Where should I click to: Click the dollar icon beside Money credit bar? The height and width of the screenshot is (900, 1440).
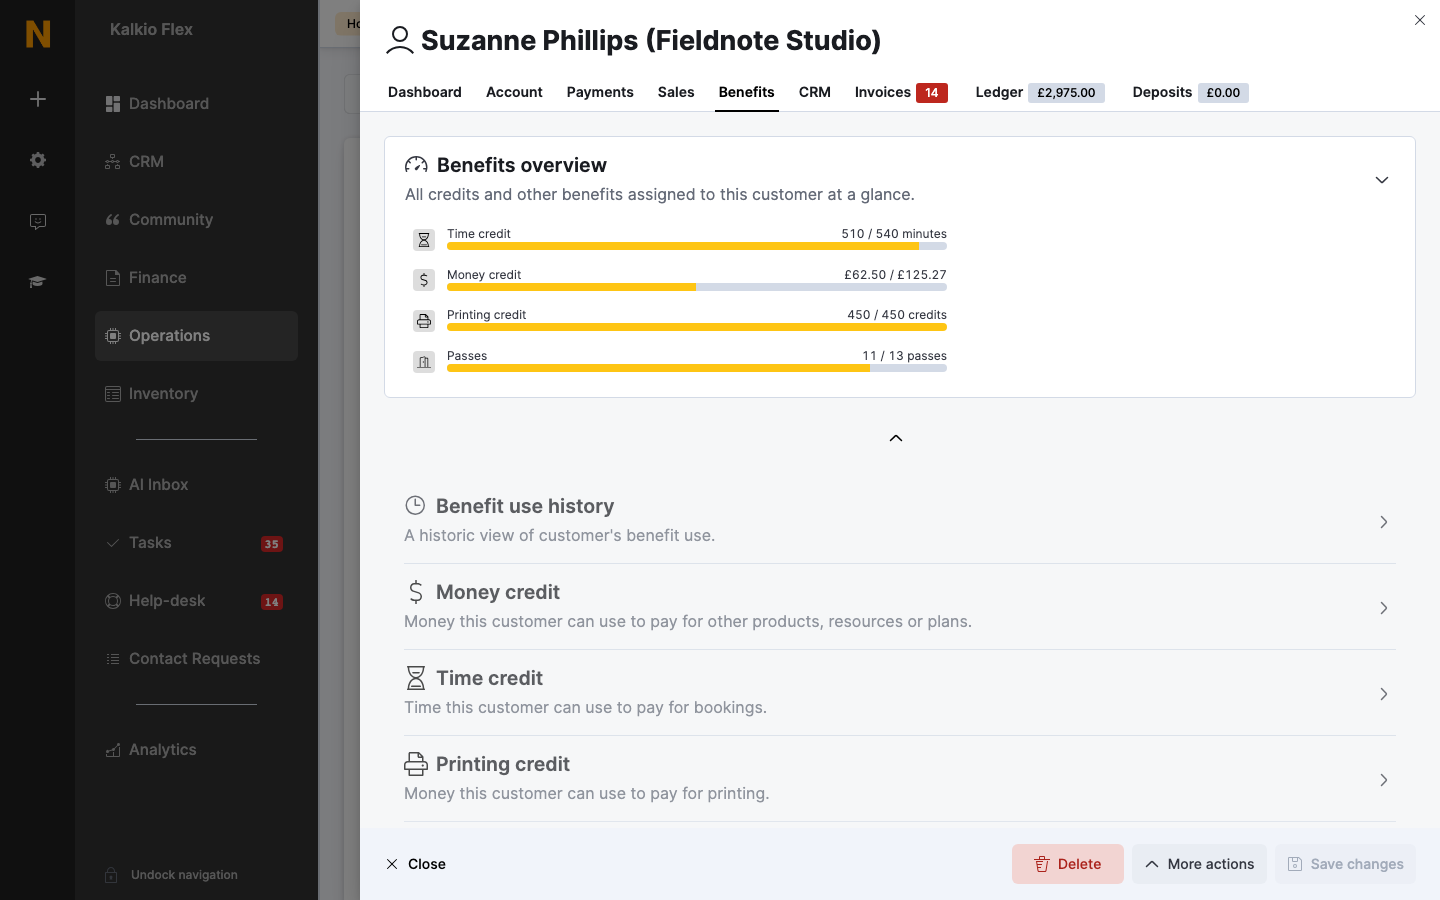pos(424,280)
